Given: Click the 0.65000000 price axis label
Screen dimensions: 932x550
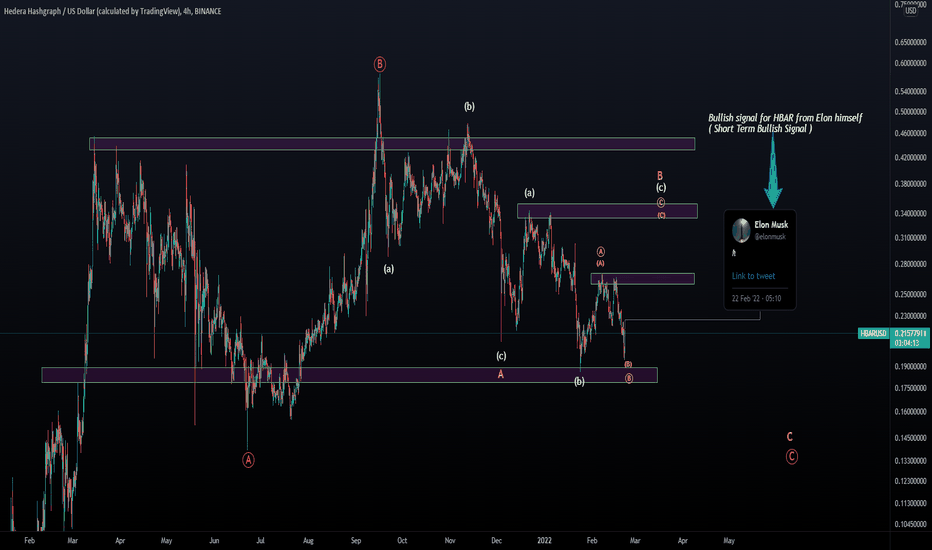Looking at the screenshot, I should [x=910, y=43].
